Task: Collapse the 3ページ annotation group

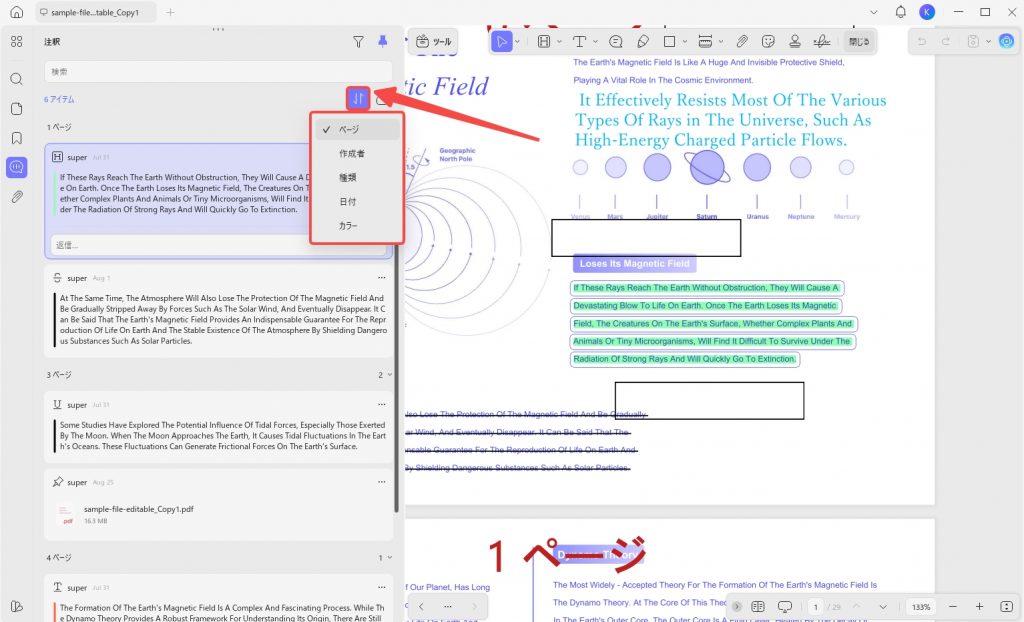Action: point(390,375)
